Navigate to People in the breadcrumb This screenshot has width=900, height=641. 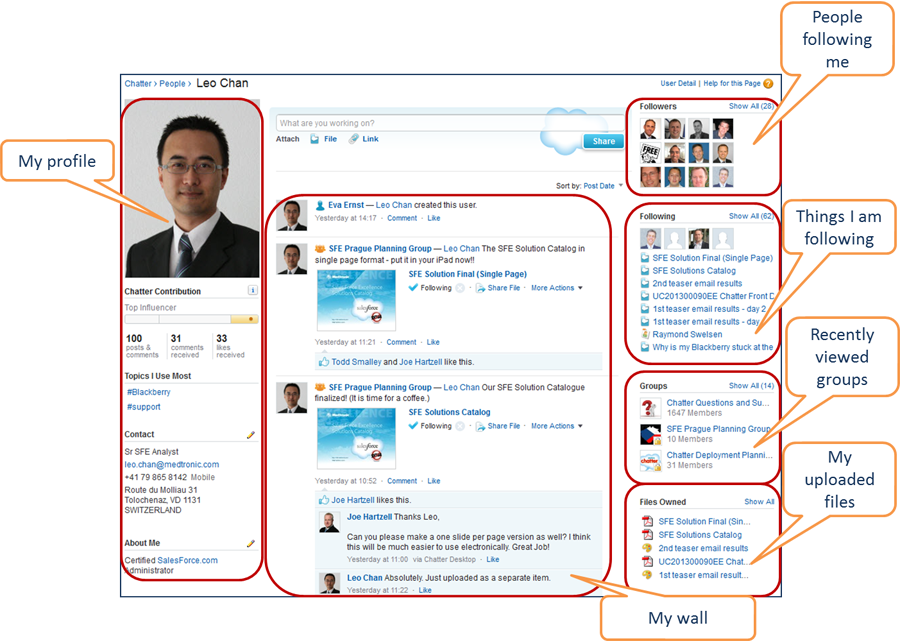[172, 84]
